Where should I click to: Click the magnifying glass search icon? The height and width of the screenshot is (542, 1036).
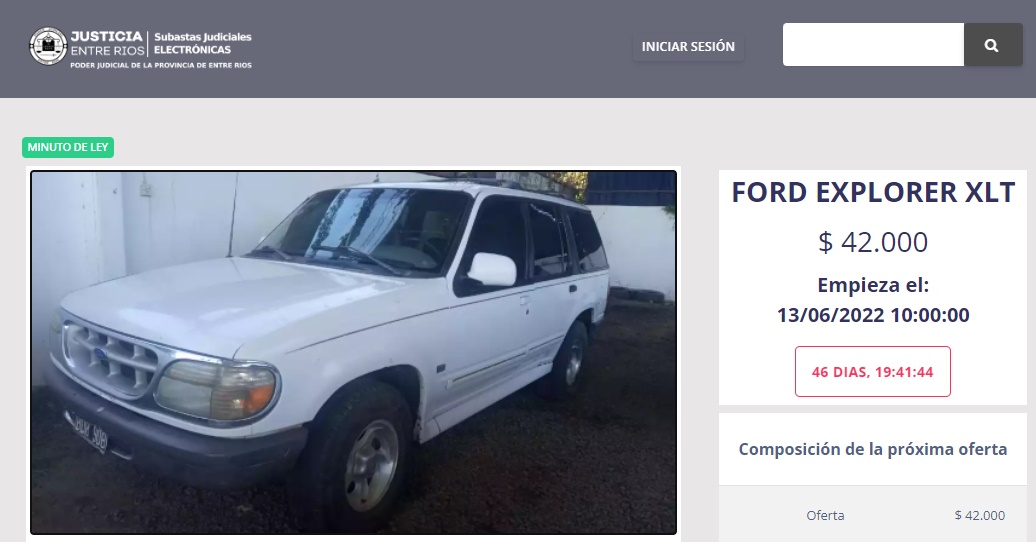coord(992,45)
